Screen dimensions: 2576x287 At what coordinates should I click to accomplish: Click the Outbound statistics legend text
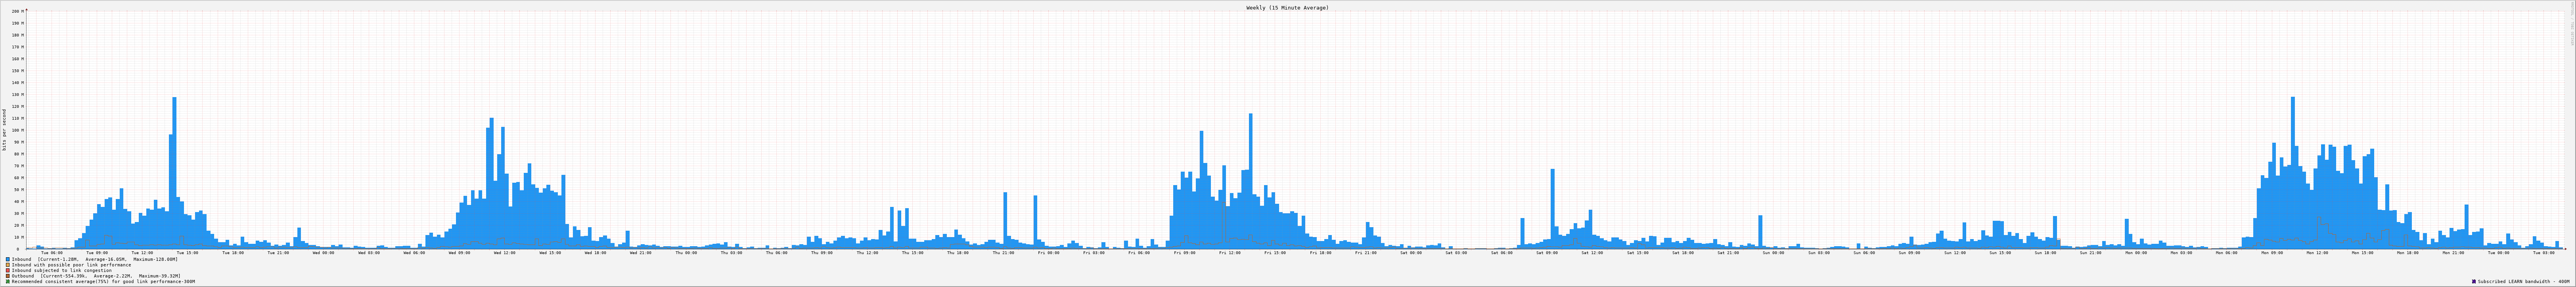pyautogui.click(x=96, y=276)
